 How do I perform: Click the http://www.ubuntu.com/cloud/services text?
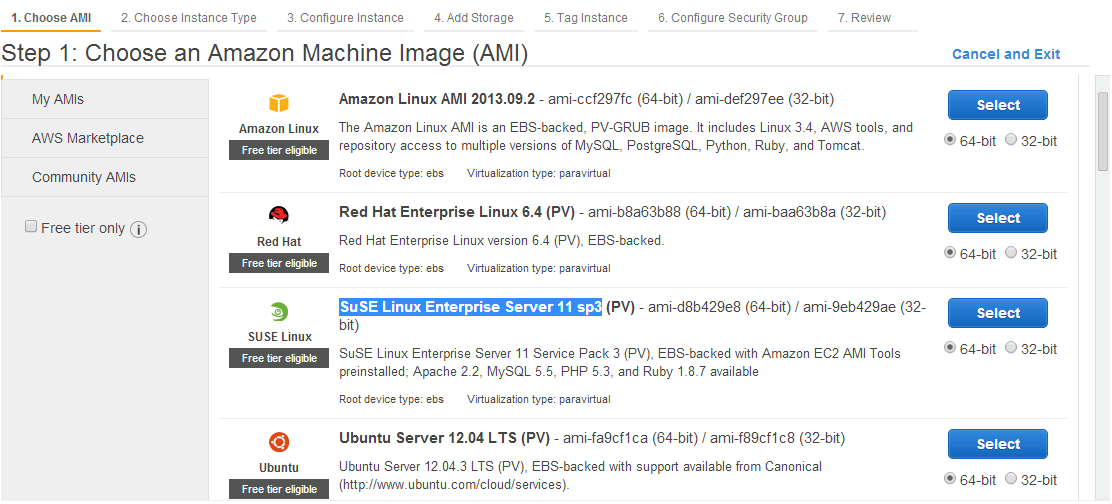pyautogui.click(x=454, y=485)
